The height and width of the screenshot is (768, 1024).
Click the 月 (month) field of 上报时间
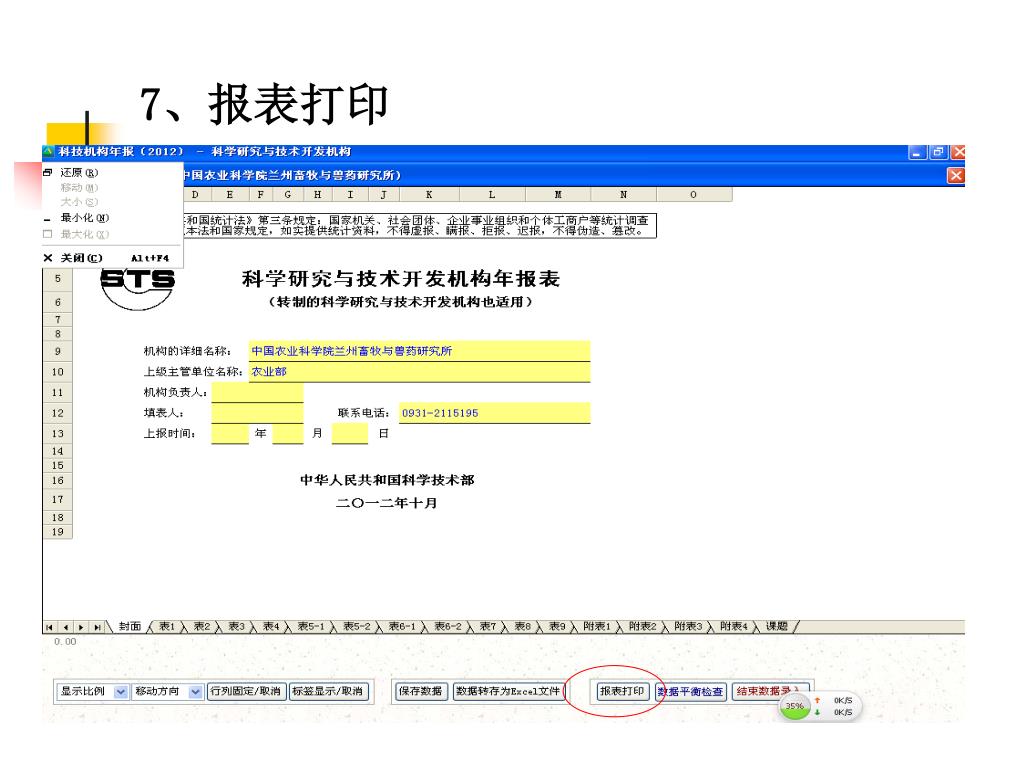pos(288,434)
